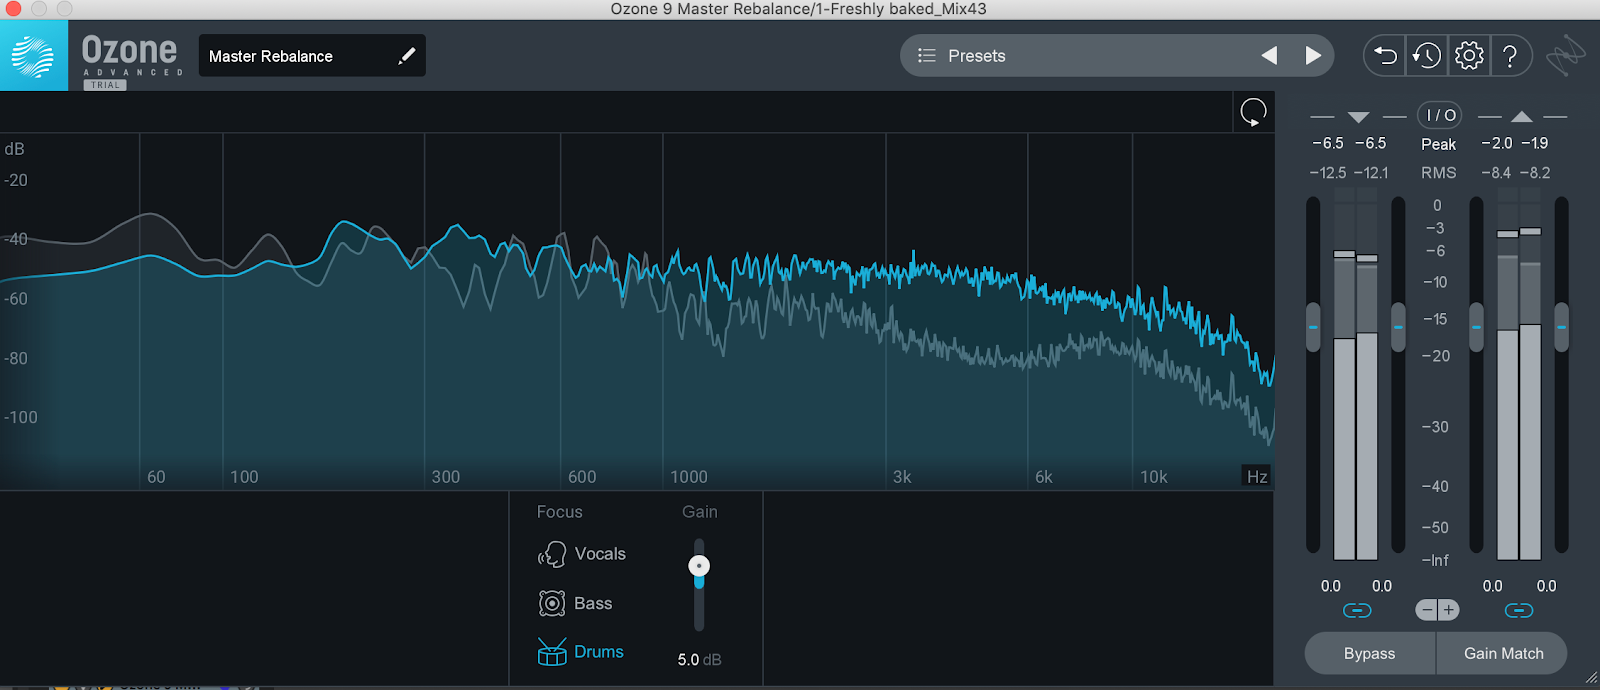Click the input meter down triangle
1600x690 pixels.
(1358, 117)
